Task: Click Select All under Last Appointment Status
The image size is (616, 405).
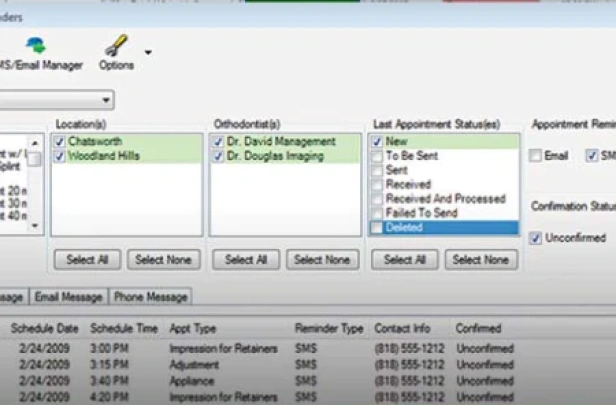Action: point(405,260)
